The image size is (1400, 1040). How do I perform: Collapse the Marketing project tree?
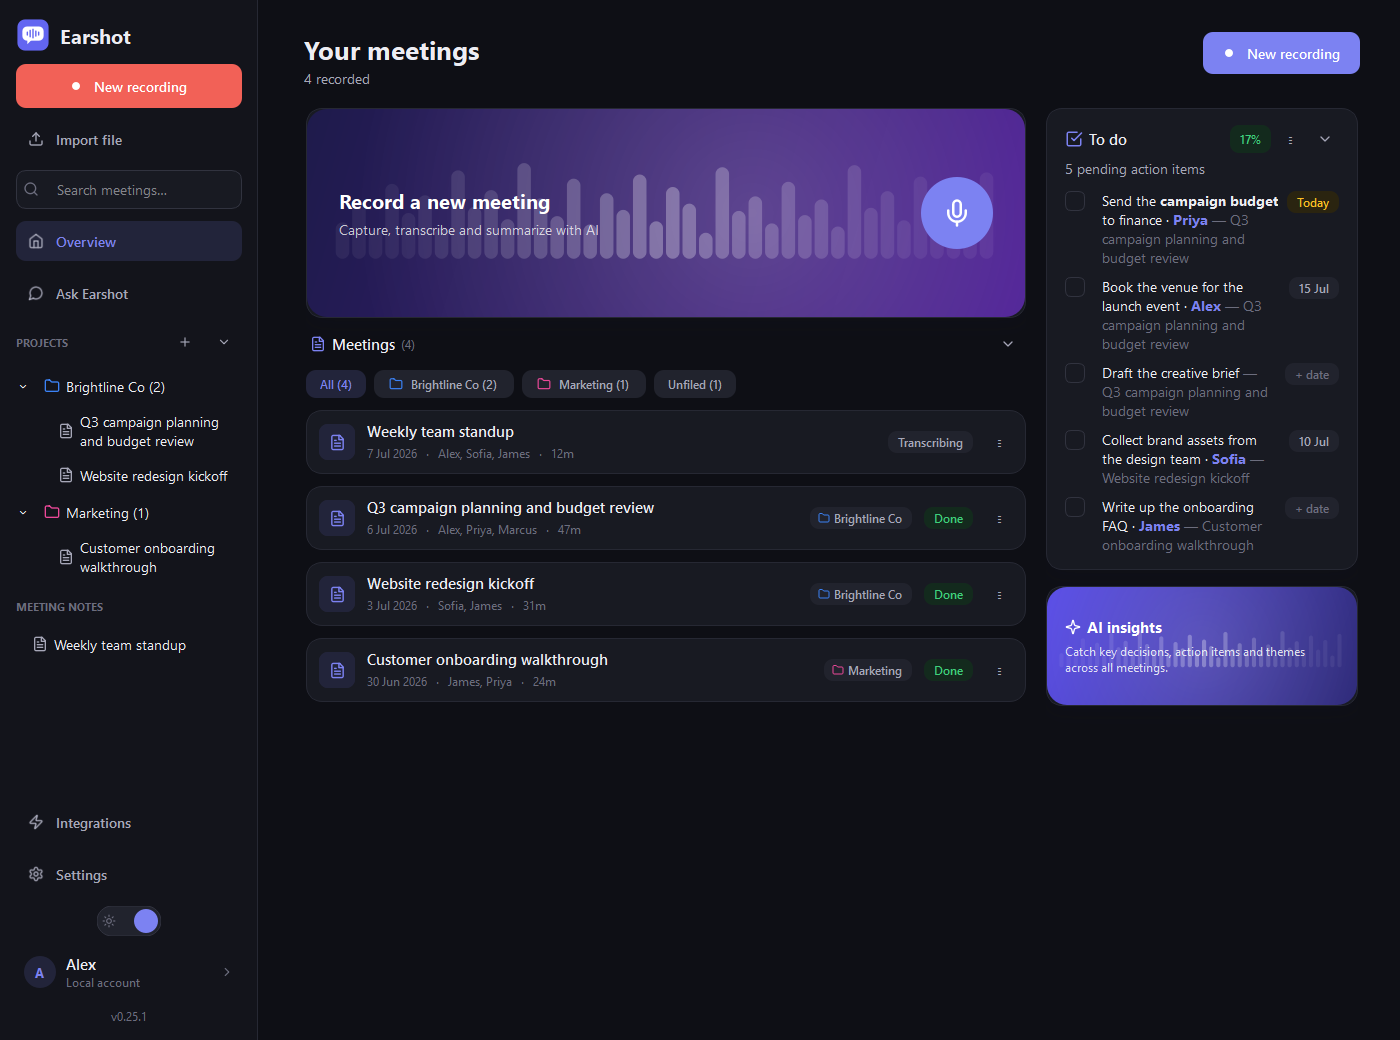click(23, 513)
